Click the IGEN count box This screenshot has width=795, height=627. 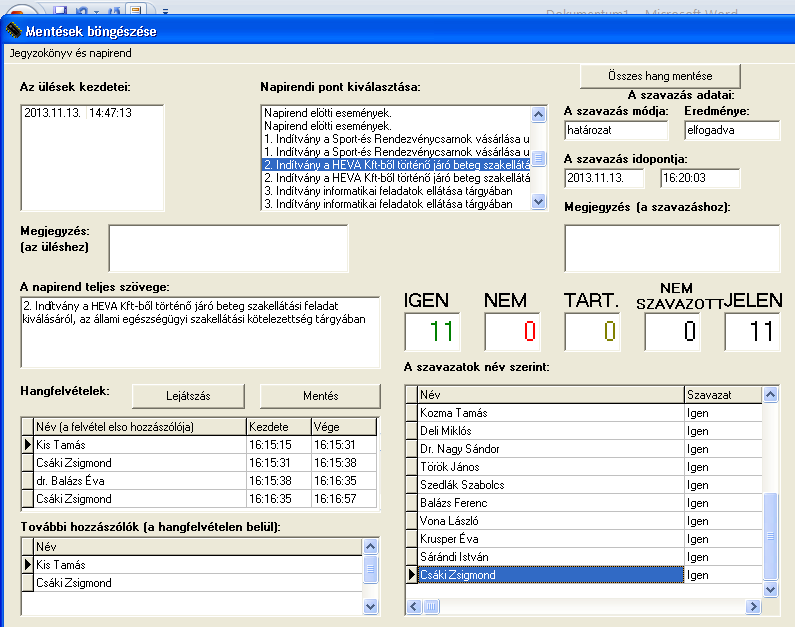[432, 331]
